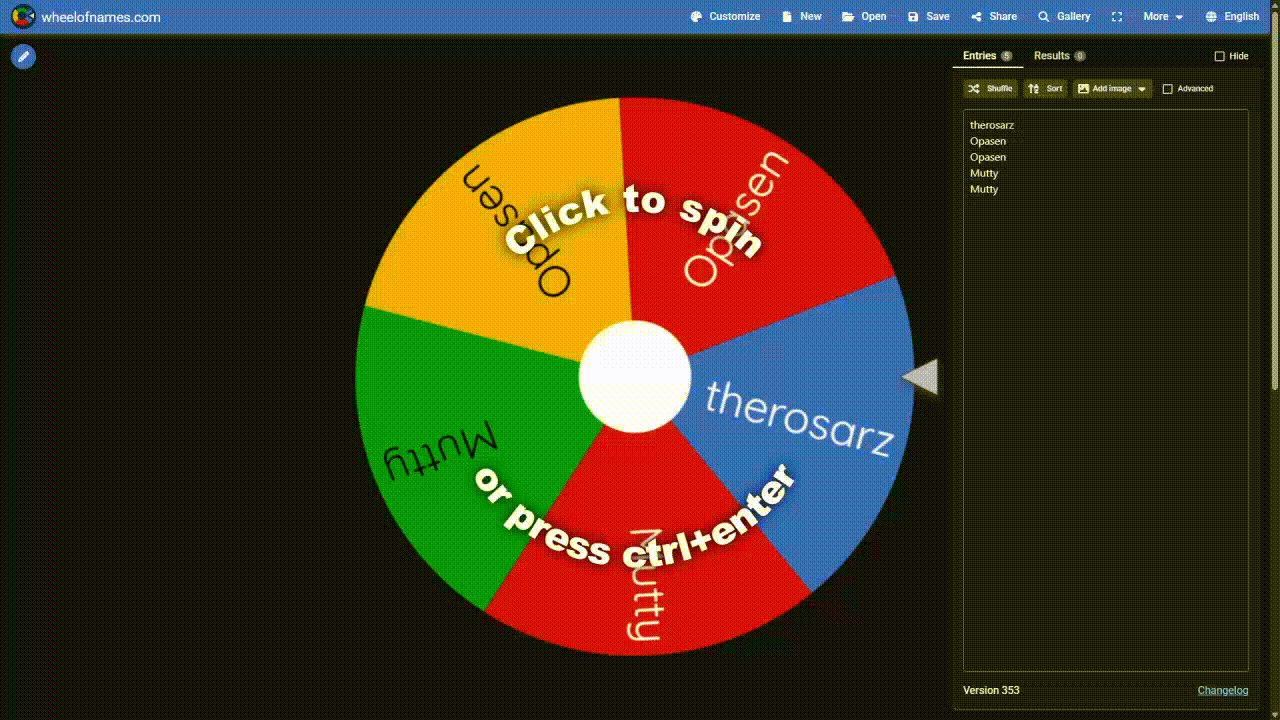The image size is (1280, 720).
Task: Toggle fullscreen mode icon
Action: point(1117,16)
